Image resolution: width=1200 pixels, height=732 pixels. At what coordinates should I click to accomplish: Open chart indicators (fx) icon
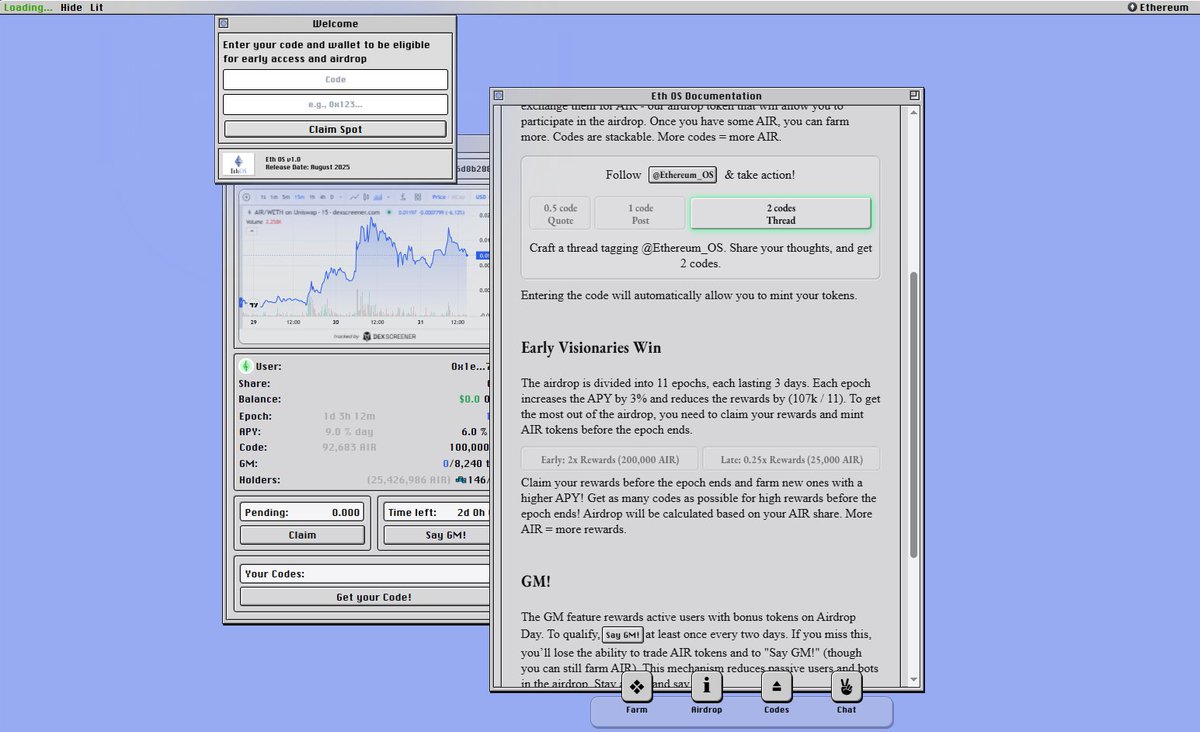403,197
